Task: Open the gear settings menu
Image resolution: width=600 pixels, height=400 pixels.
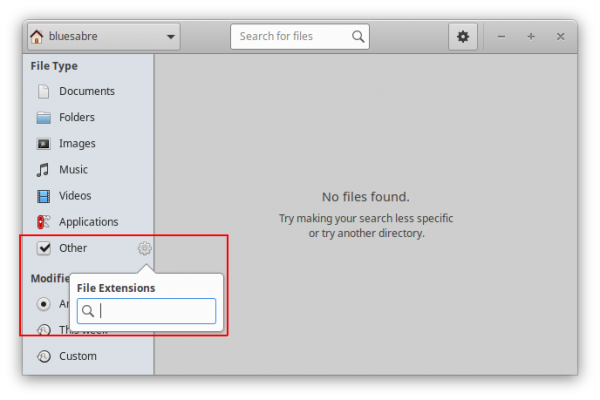Action: pos(463,37)
